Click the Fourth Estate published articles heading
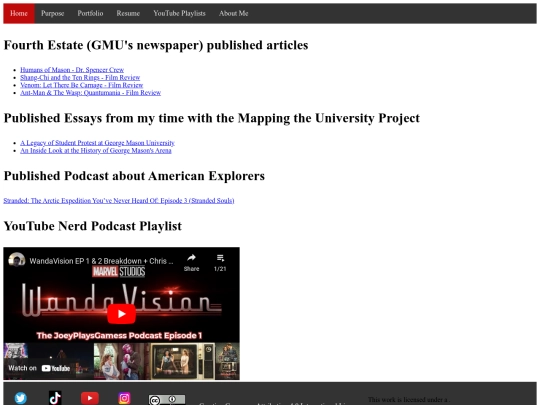This screenshot has width=540, height=405. 156,45
